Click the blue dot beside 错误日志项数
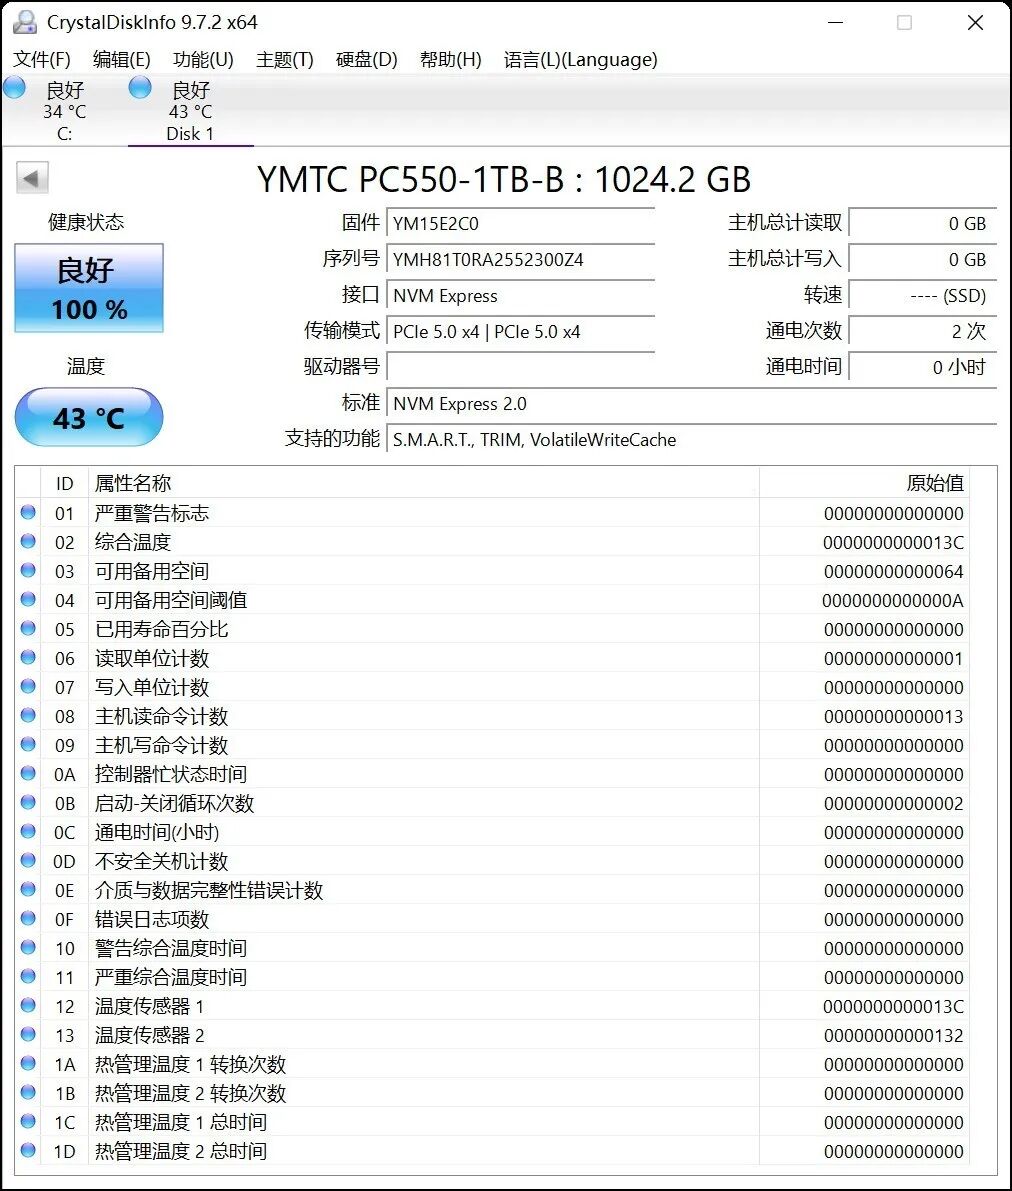The image size is (1012, 1191). click(27, 918)
